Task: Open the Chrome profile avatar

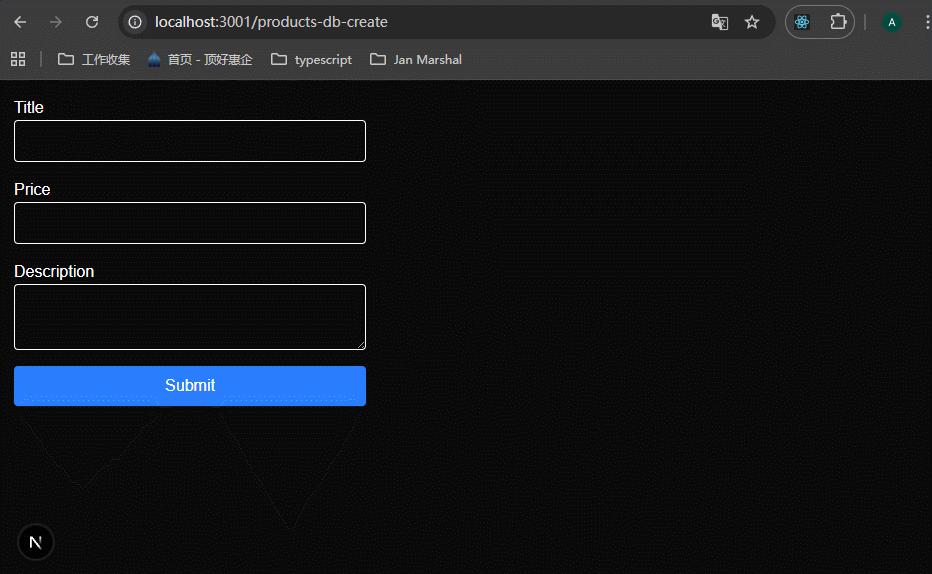Action: tap(892, 22)
